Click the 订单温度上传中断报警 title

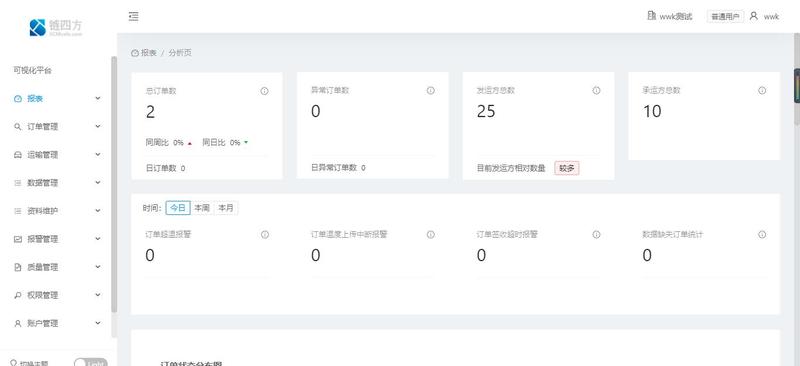[x=349, y=235]
